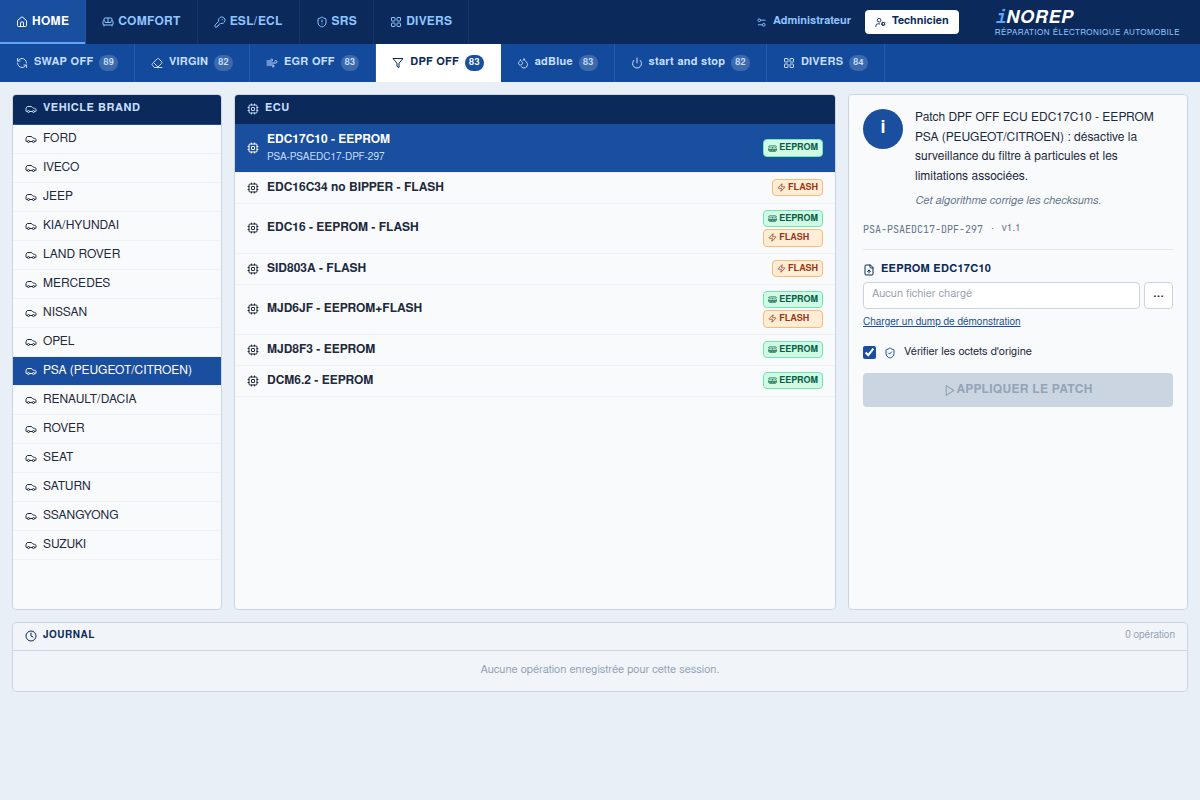The width and height of the screenshot is (1200, 800).
Task: Select FORD vehicle brand
Action: (117, 139)
